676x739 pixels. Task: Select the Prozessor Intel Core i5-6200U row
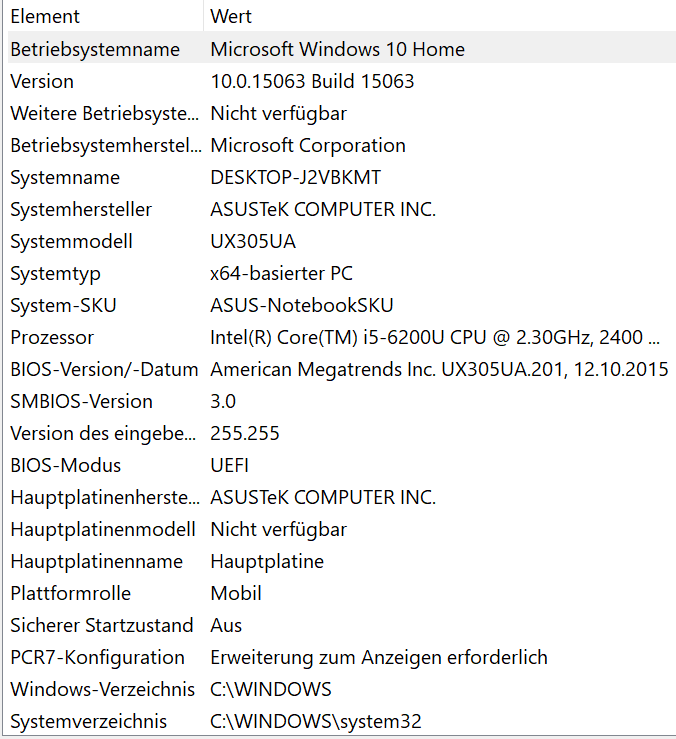click(x=342, y=337)
